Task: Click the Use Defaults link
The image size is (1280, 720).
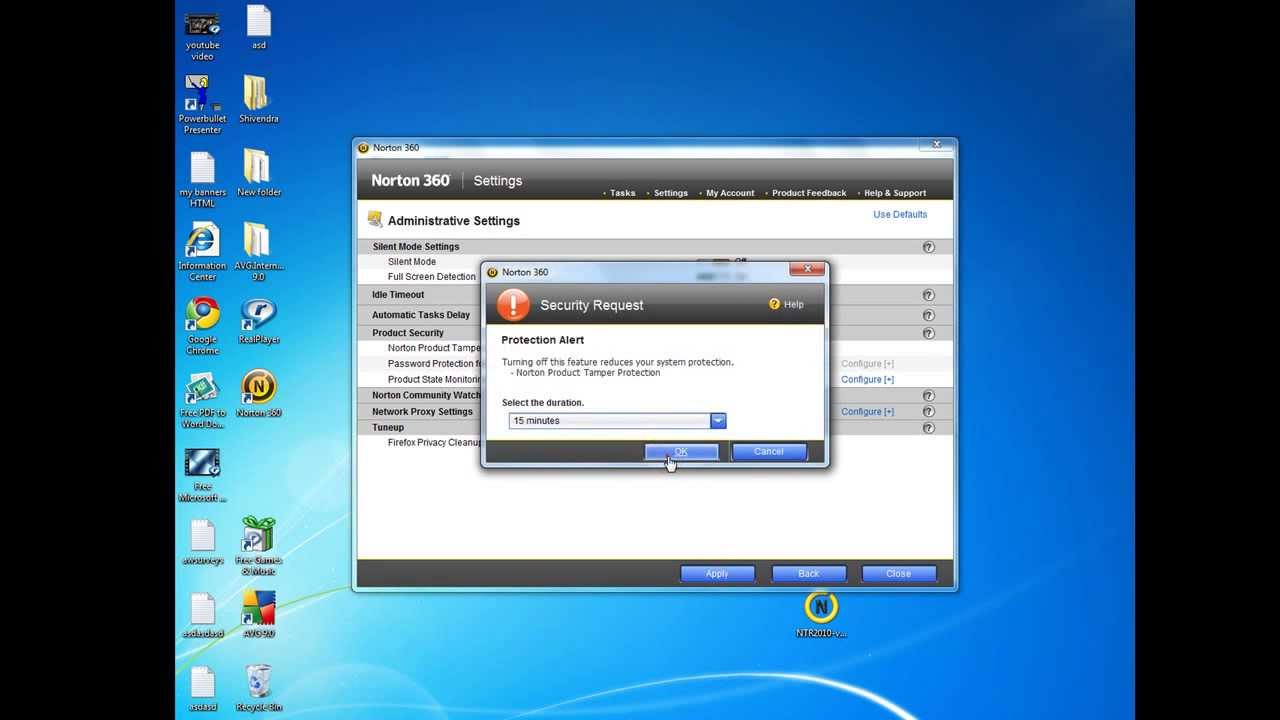Action: [900, 214]
